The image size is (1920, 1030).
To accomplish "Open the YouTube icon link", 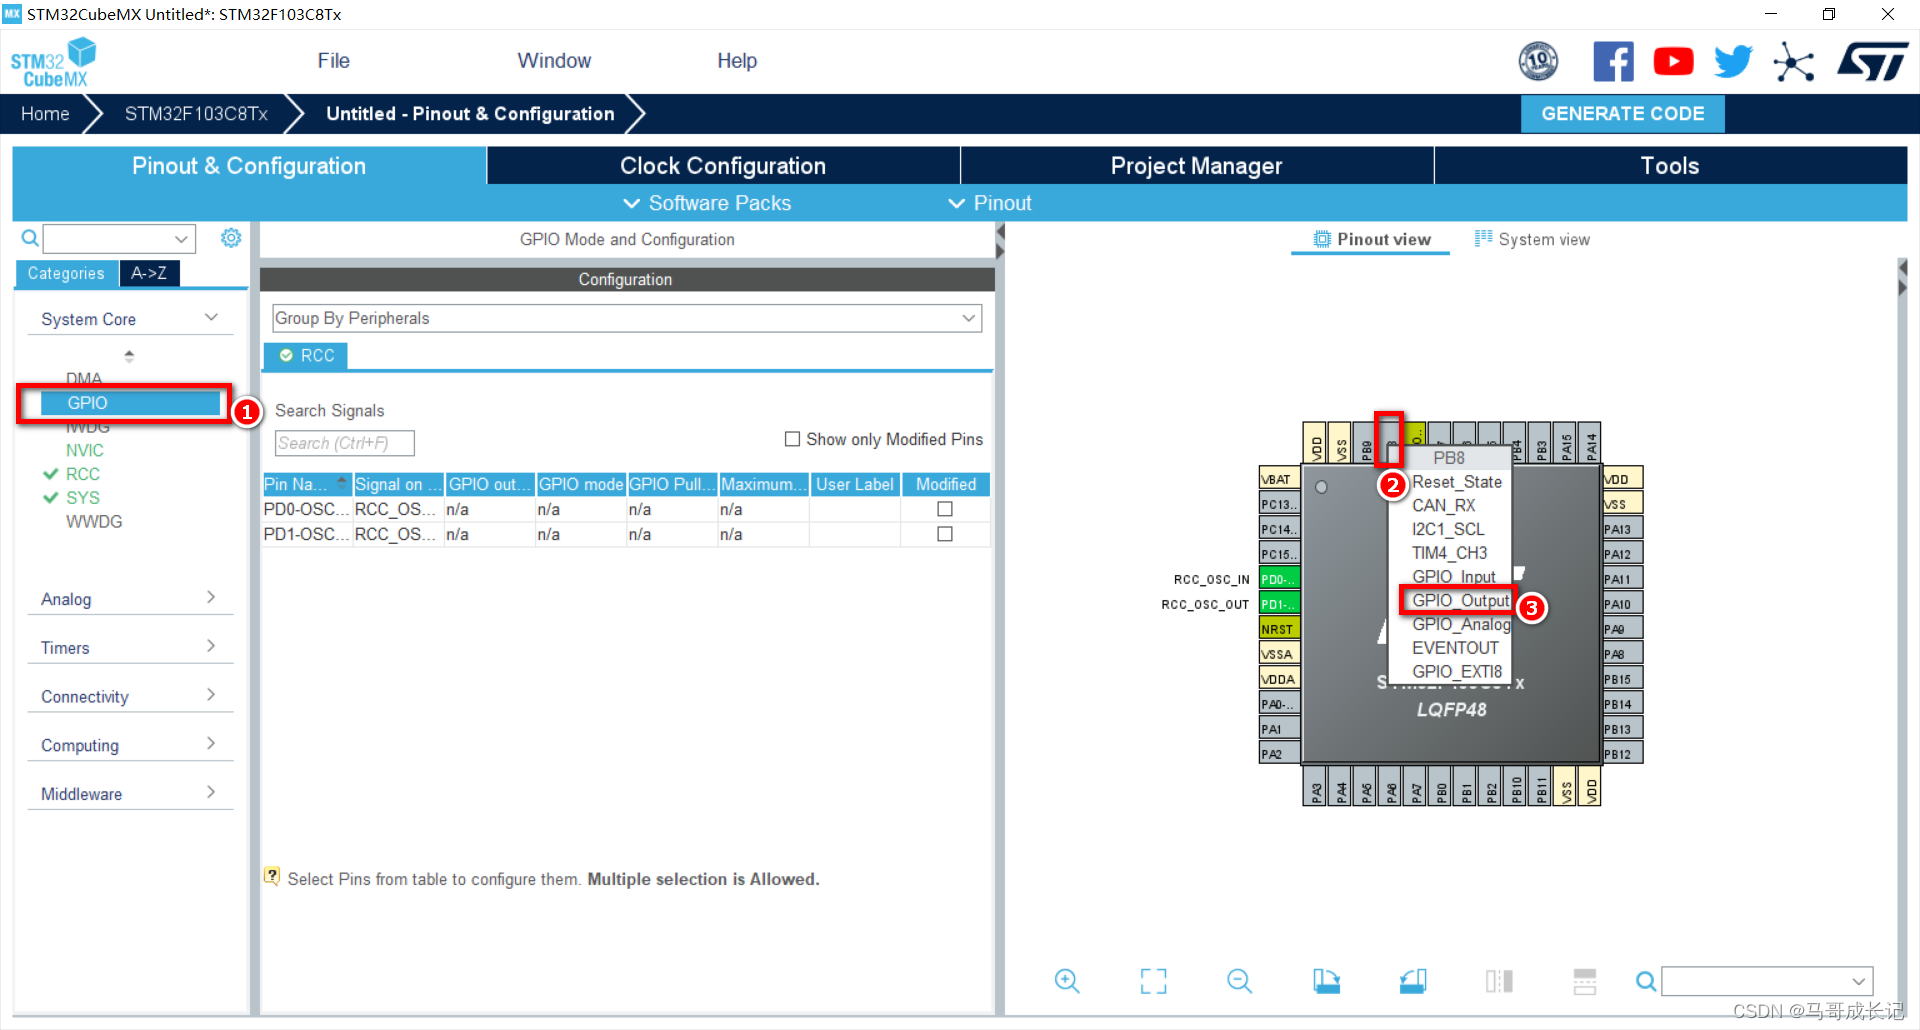I will pyautogui.click(x=1673, y=62).
